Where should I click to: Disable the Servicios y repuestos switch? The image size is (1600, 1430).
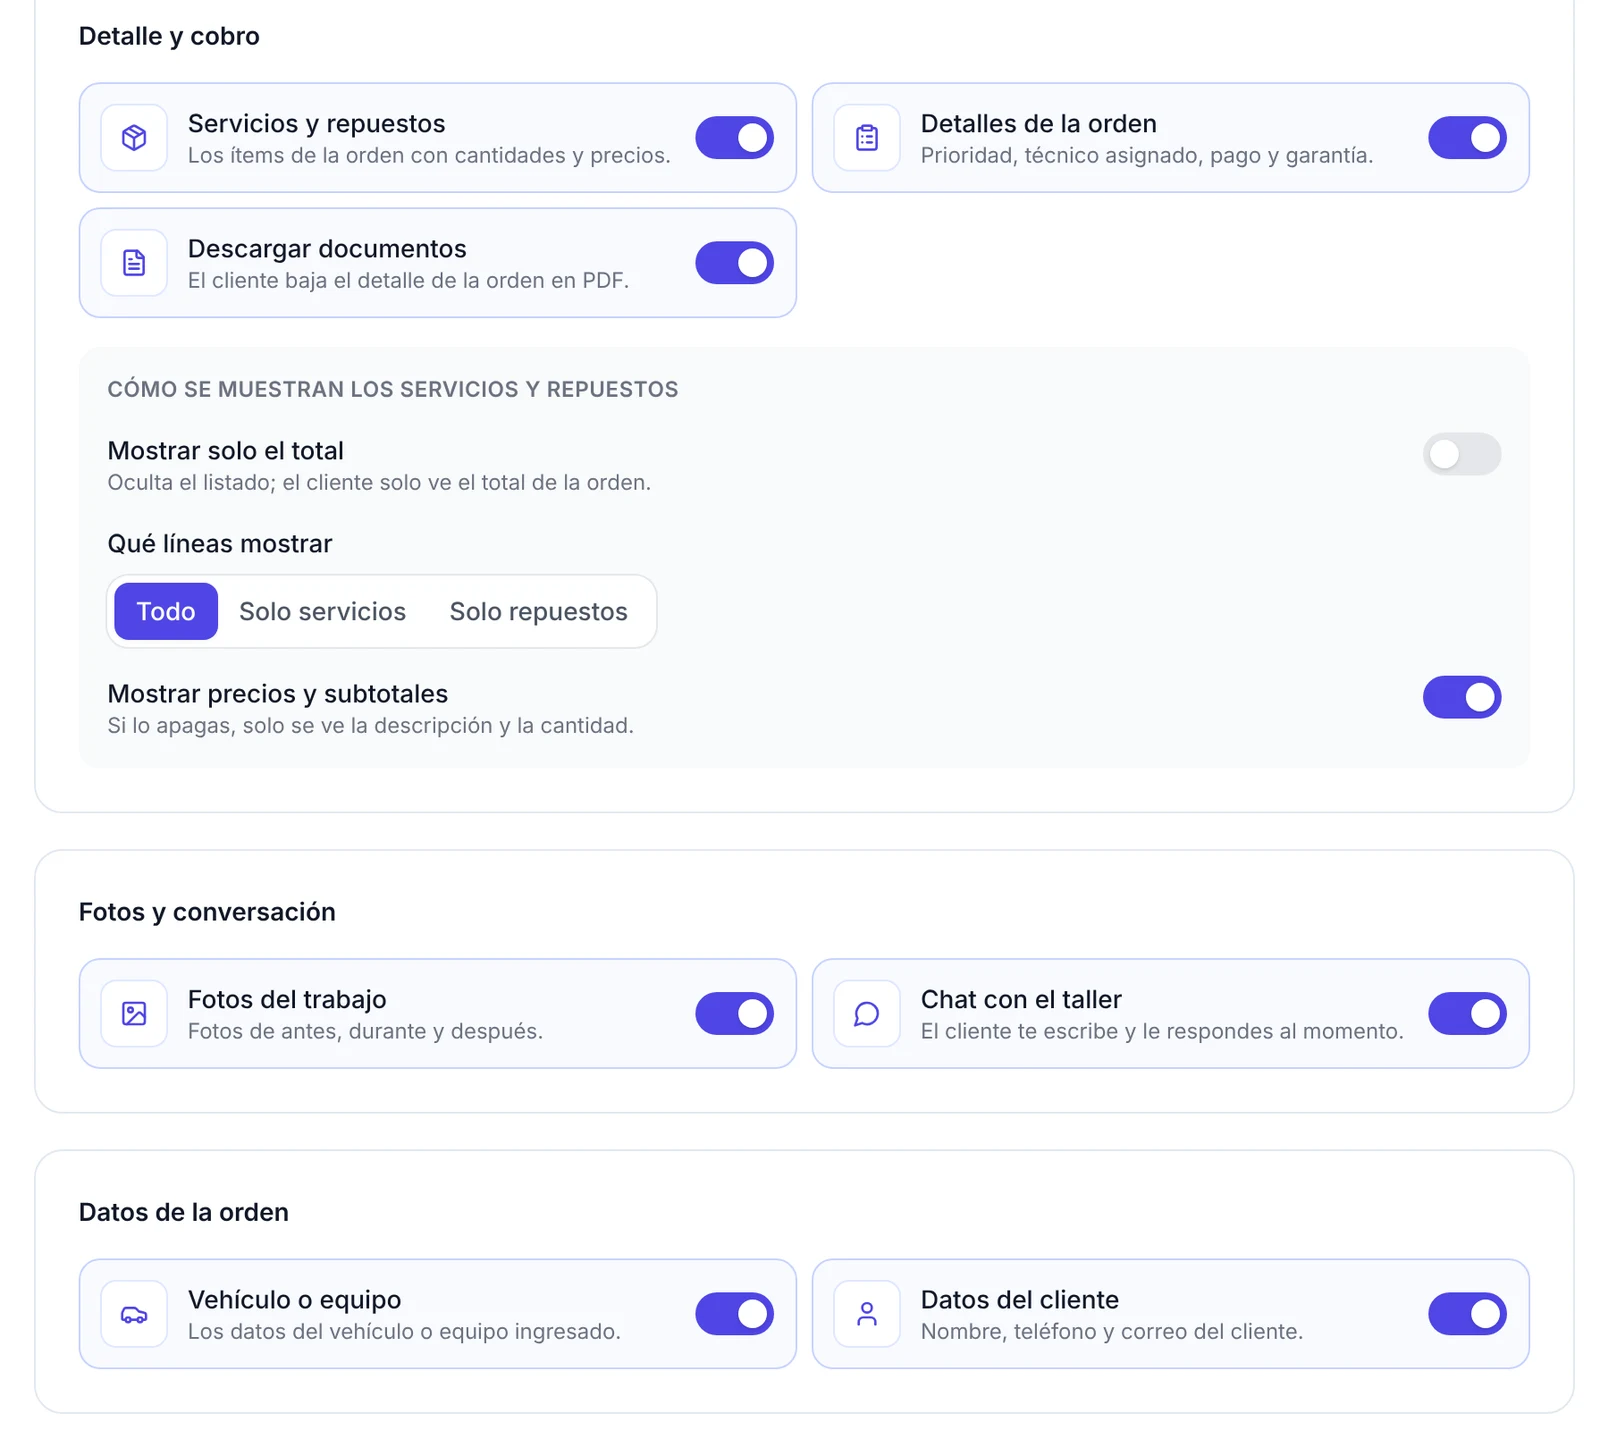coord(735,138)
